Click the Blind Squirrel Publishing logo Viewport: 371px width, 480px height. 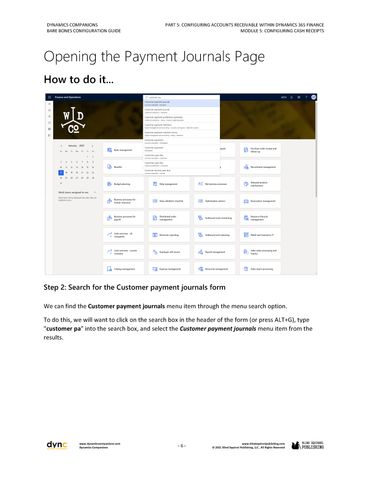click(308, 445)
